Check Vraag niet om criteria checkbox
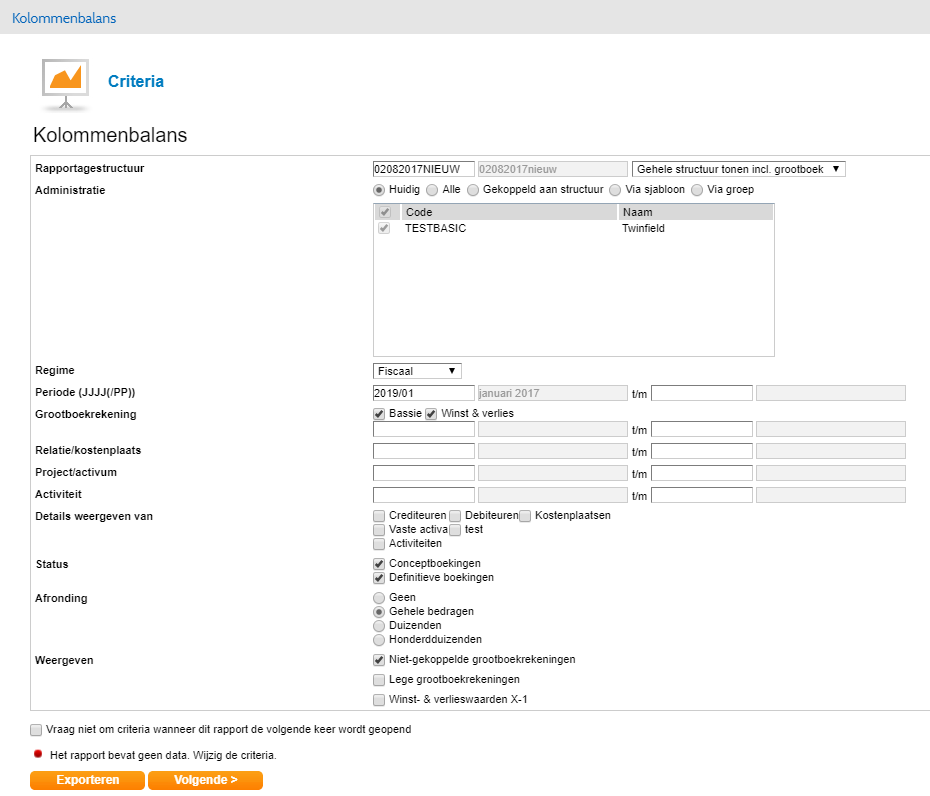930x796 pixels. click(x=37, y=730)
